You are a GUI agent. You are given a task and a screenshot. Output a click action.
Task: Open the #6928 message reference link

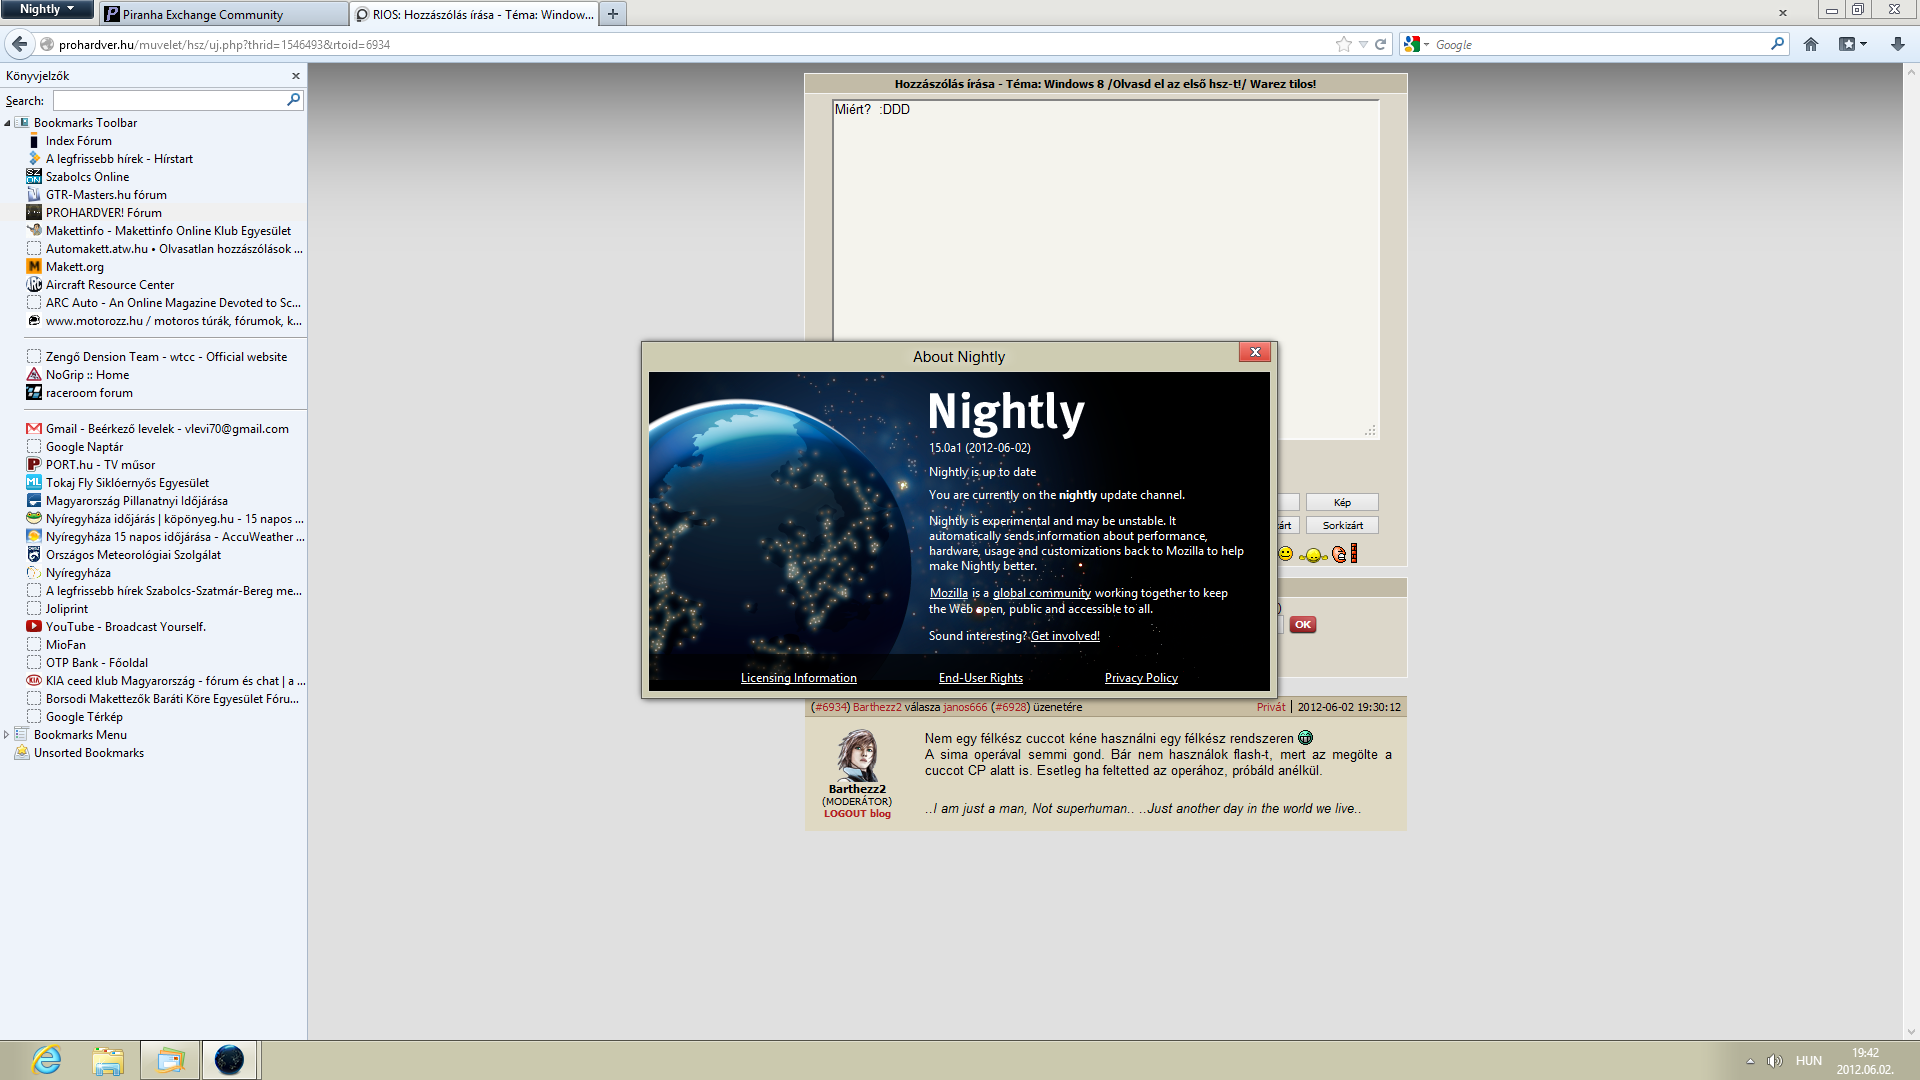[x=1010, y=707]
